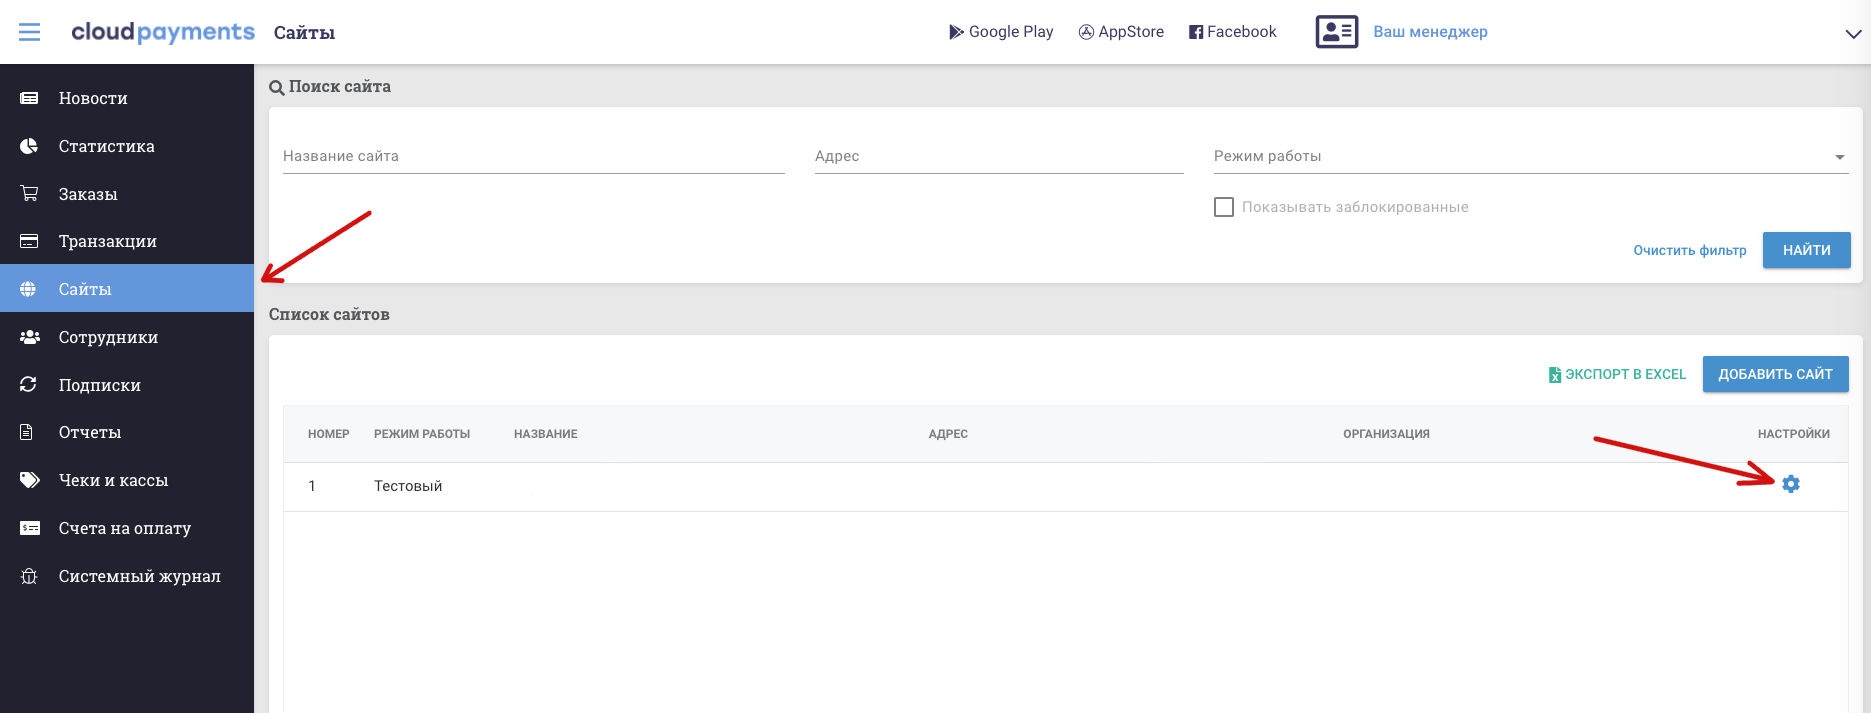The height and width of the screenshot is (713, 1871).
Task: Click the System journal bug icon
Action: pyautogui.click(x=29, y=576)
